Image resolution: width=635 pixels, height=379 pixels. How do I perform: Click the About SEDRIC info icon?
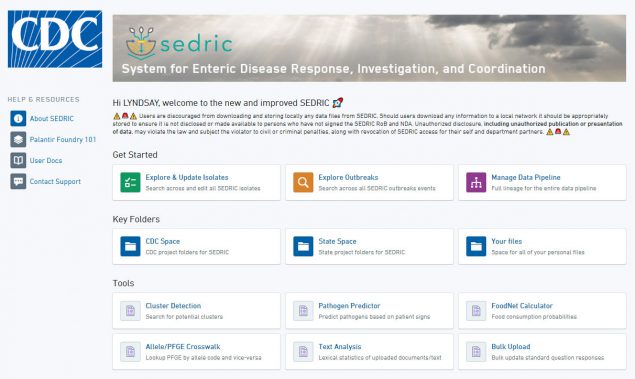(18, 119)
